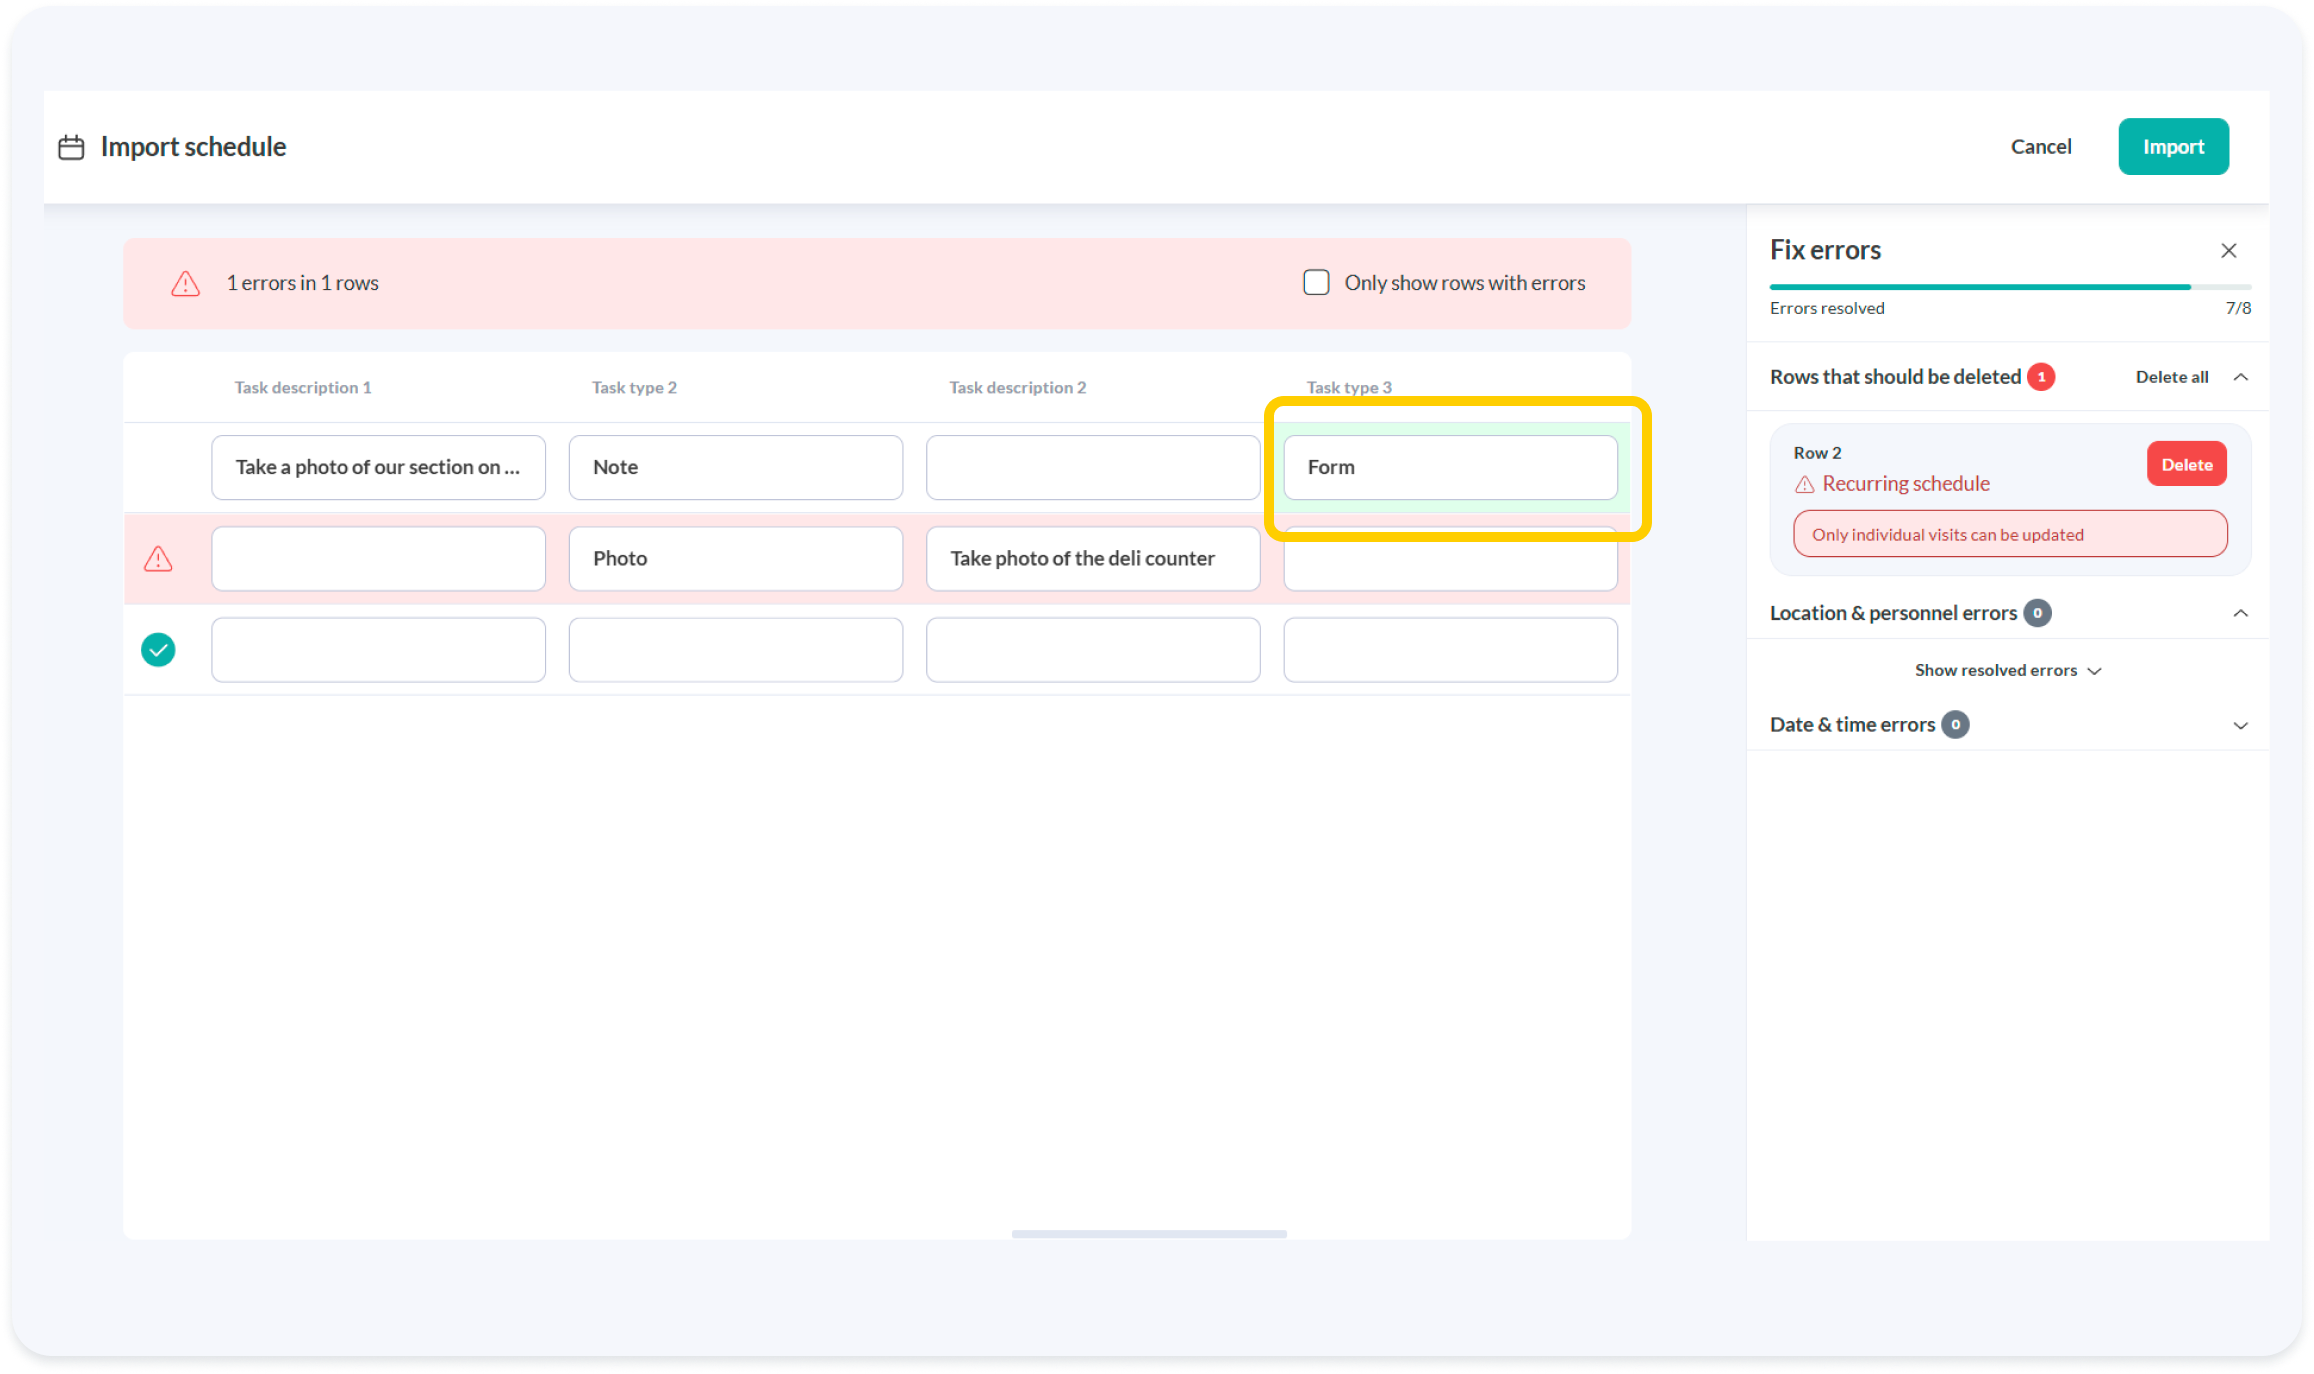Close the Fix errors panel
This screenshot has height=1374, width=2314.
[x=2228, y=250]
